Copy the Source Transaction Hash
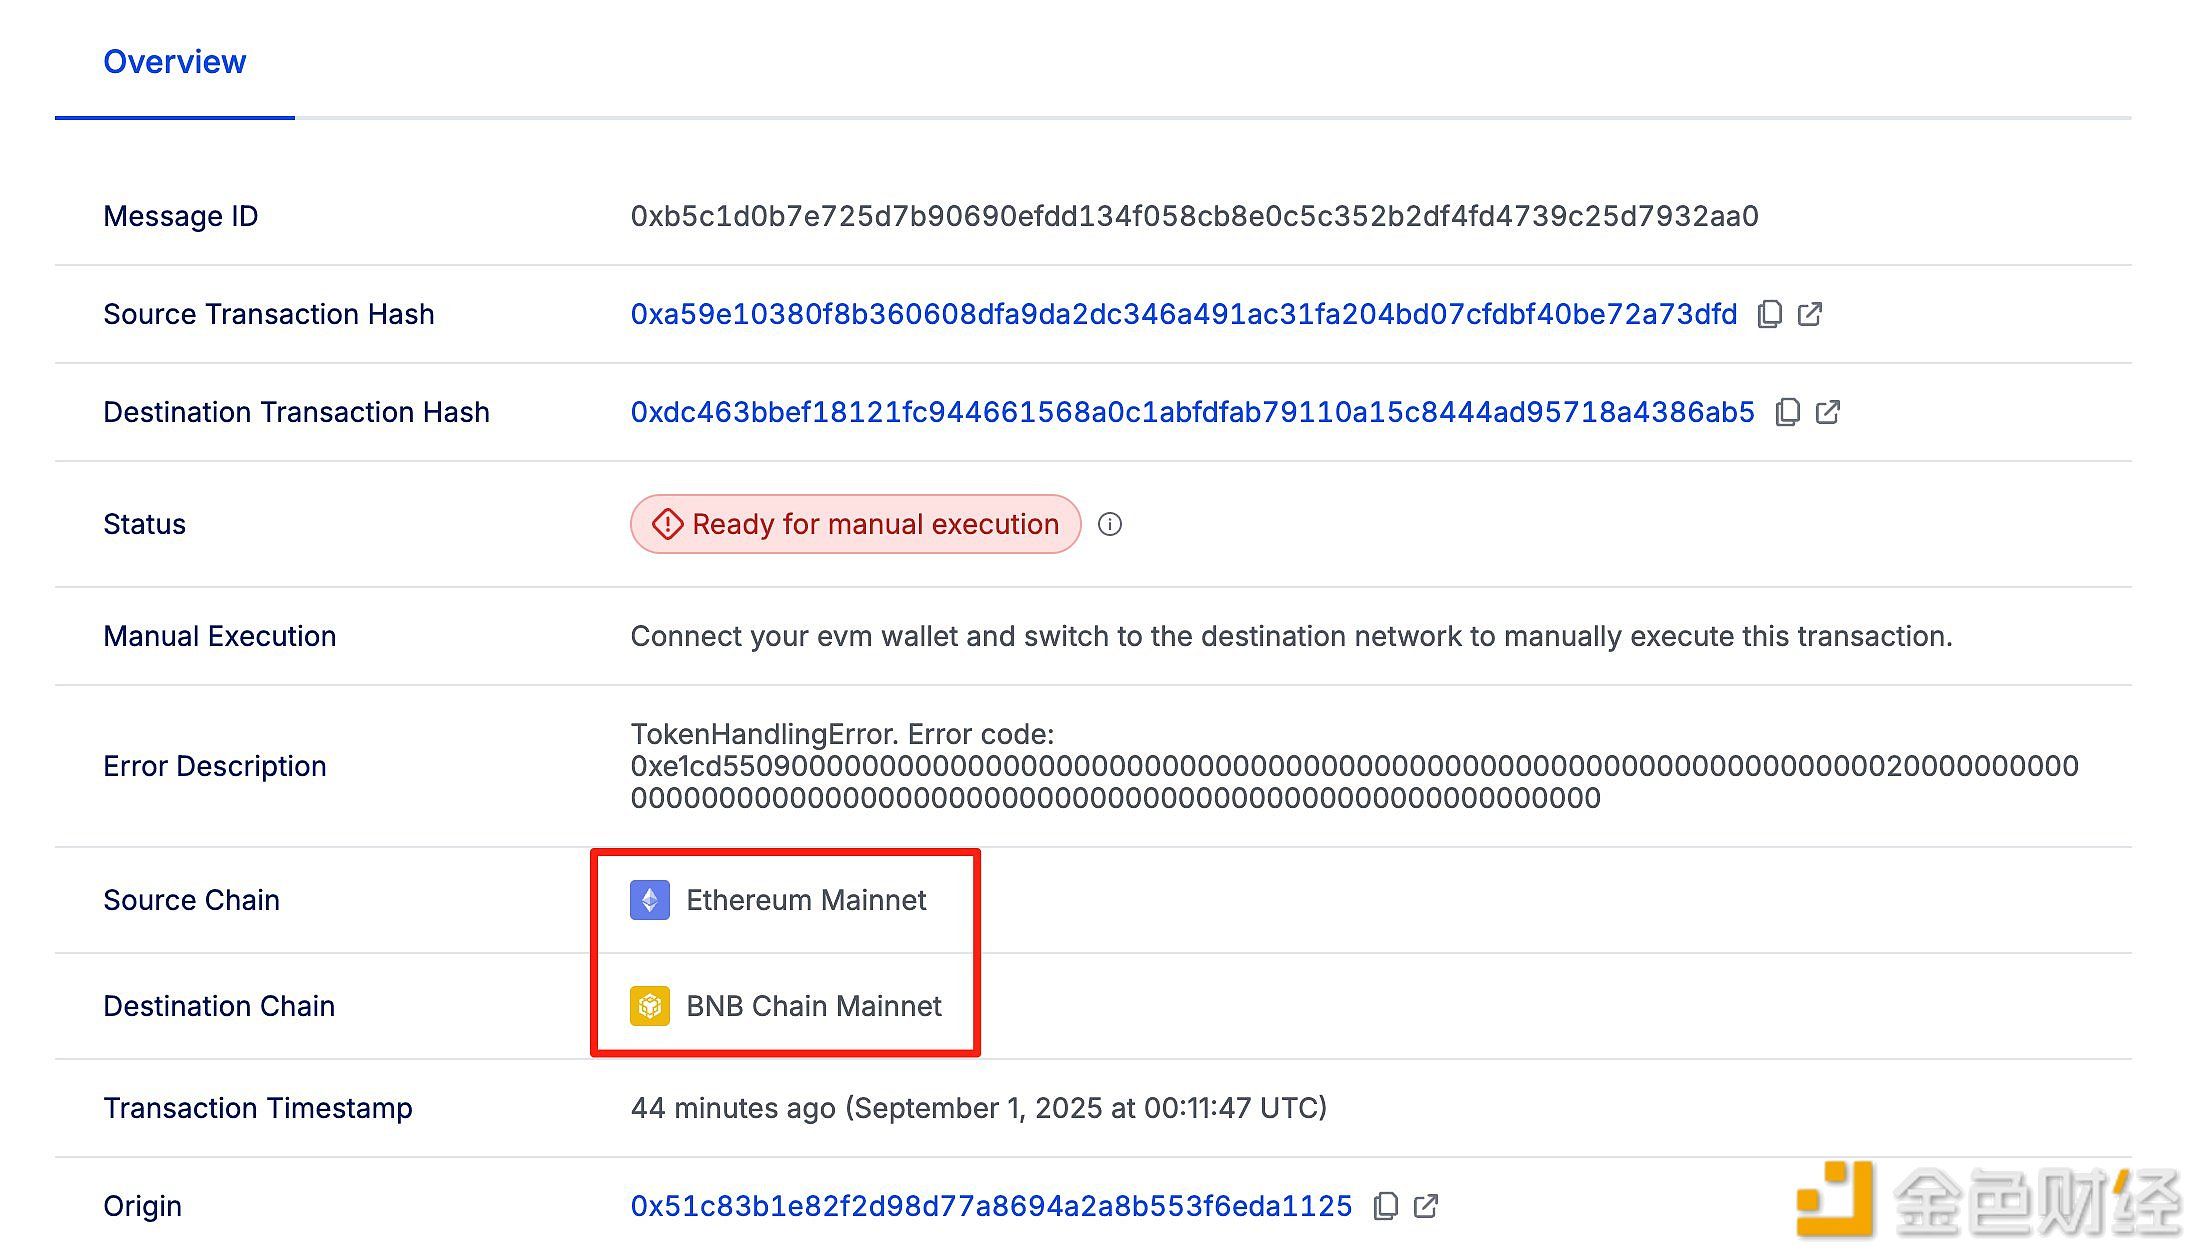 [1770, 314]
